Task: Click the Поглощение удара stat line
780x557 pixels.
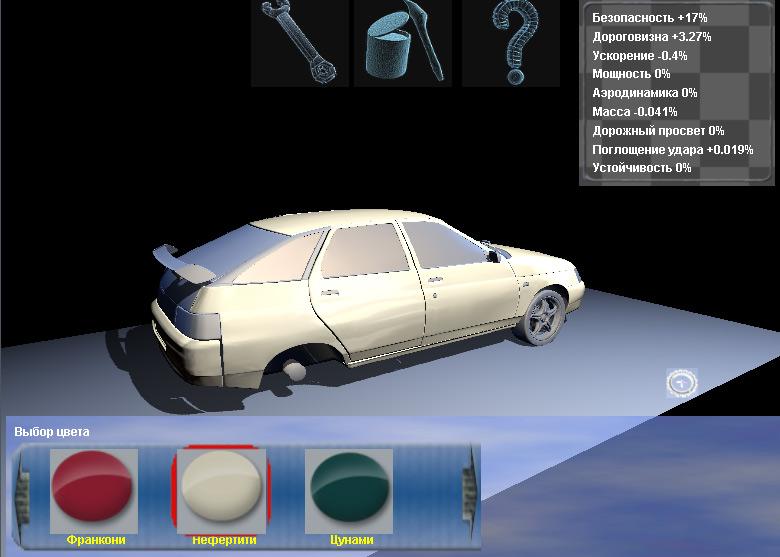Action: pos(672,150)
